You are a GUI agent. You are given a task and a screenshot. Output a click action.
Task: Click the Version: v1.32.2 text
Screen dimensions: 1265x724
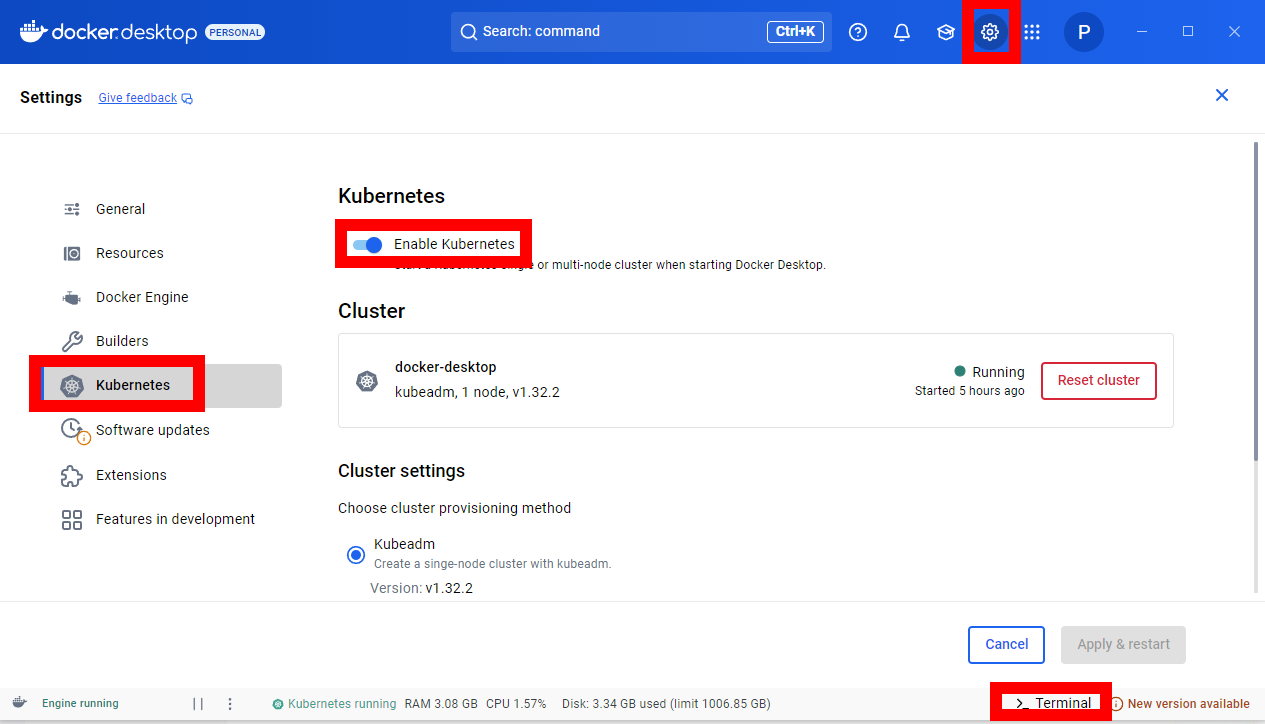(421, 588)
